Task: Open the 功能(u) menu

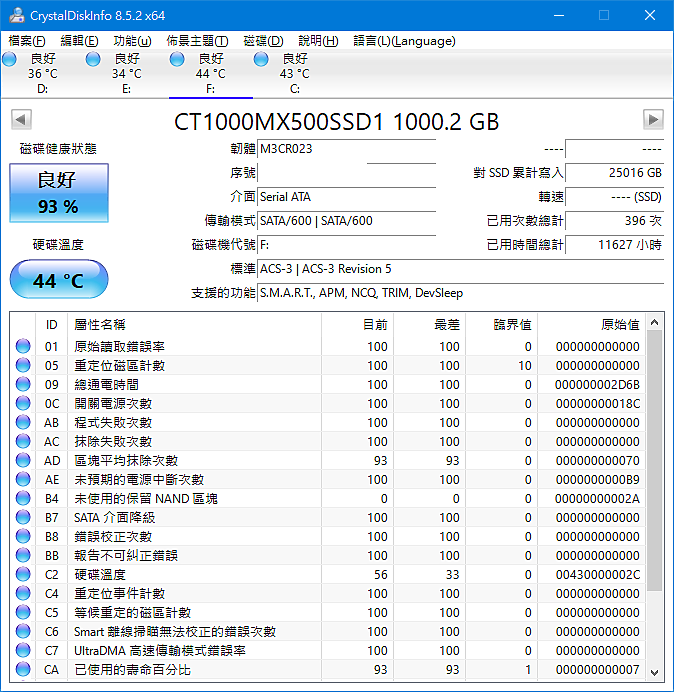Action: [x=132, y=41]
